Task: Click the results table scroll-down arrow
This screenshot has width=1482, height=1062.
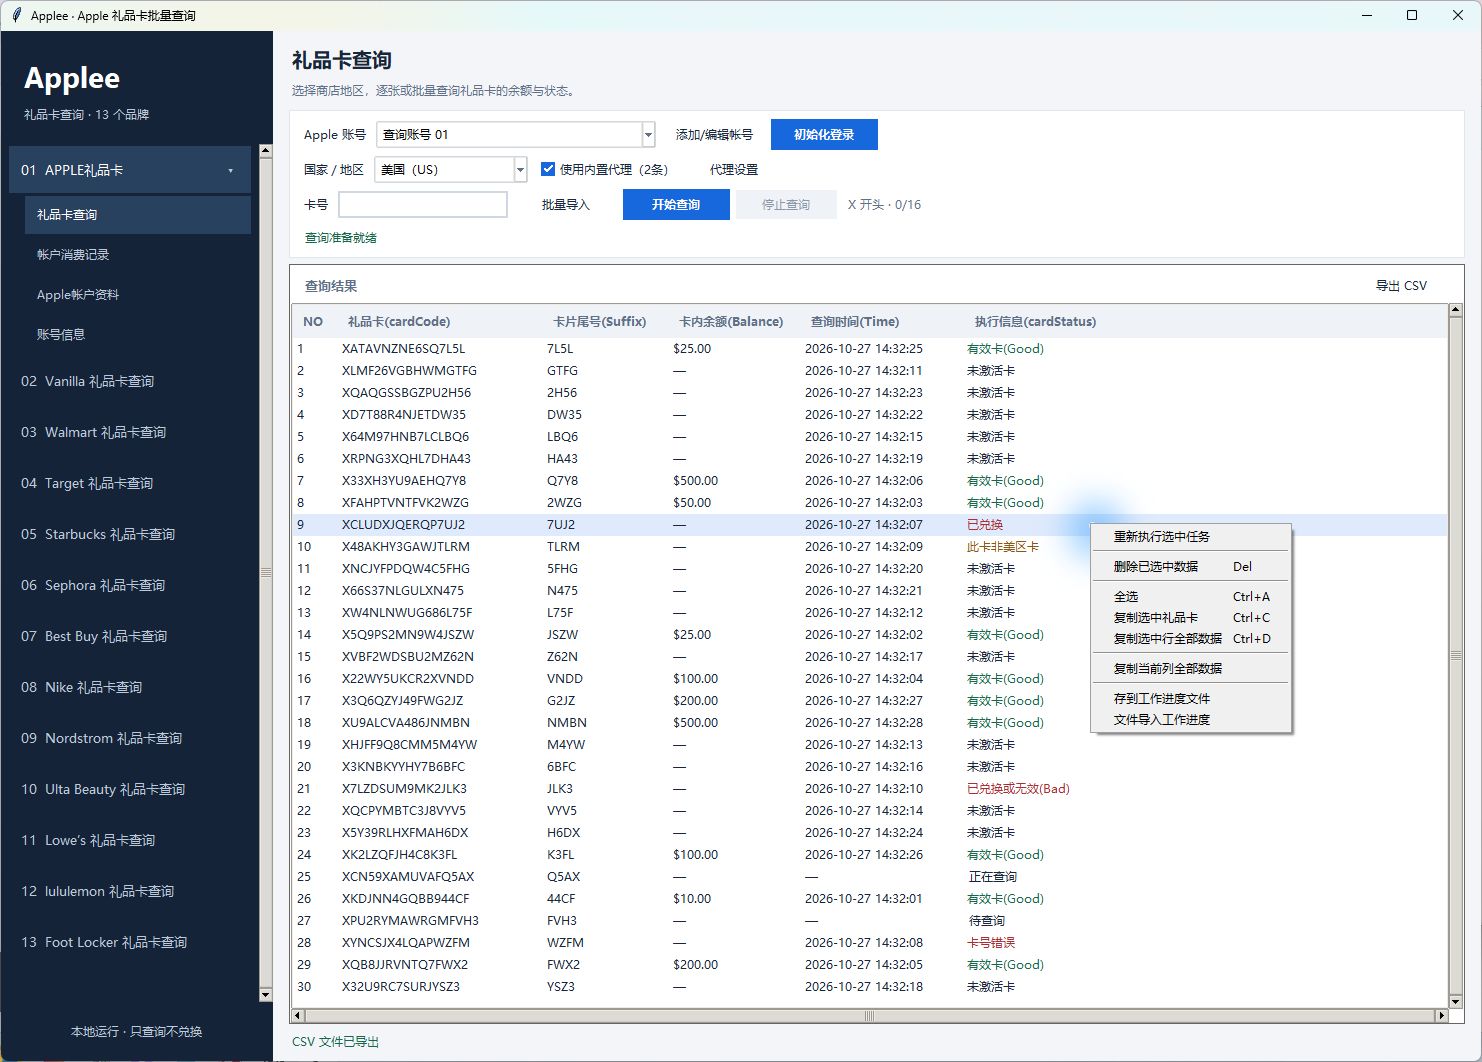Action: [x=1456, y=1001]
